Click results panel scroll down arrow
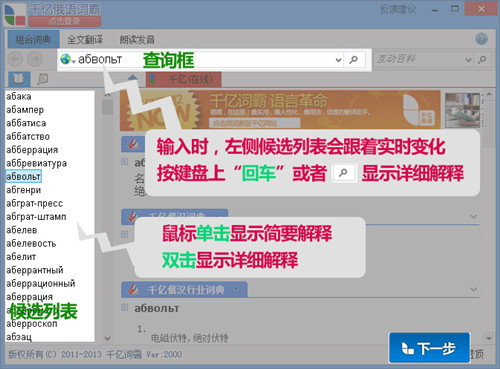Image resolution: width=500 pixels, height=369 pixels. pyautogui.click(x=489, y=338)
